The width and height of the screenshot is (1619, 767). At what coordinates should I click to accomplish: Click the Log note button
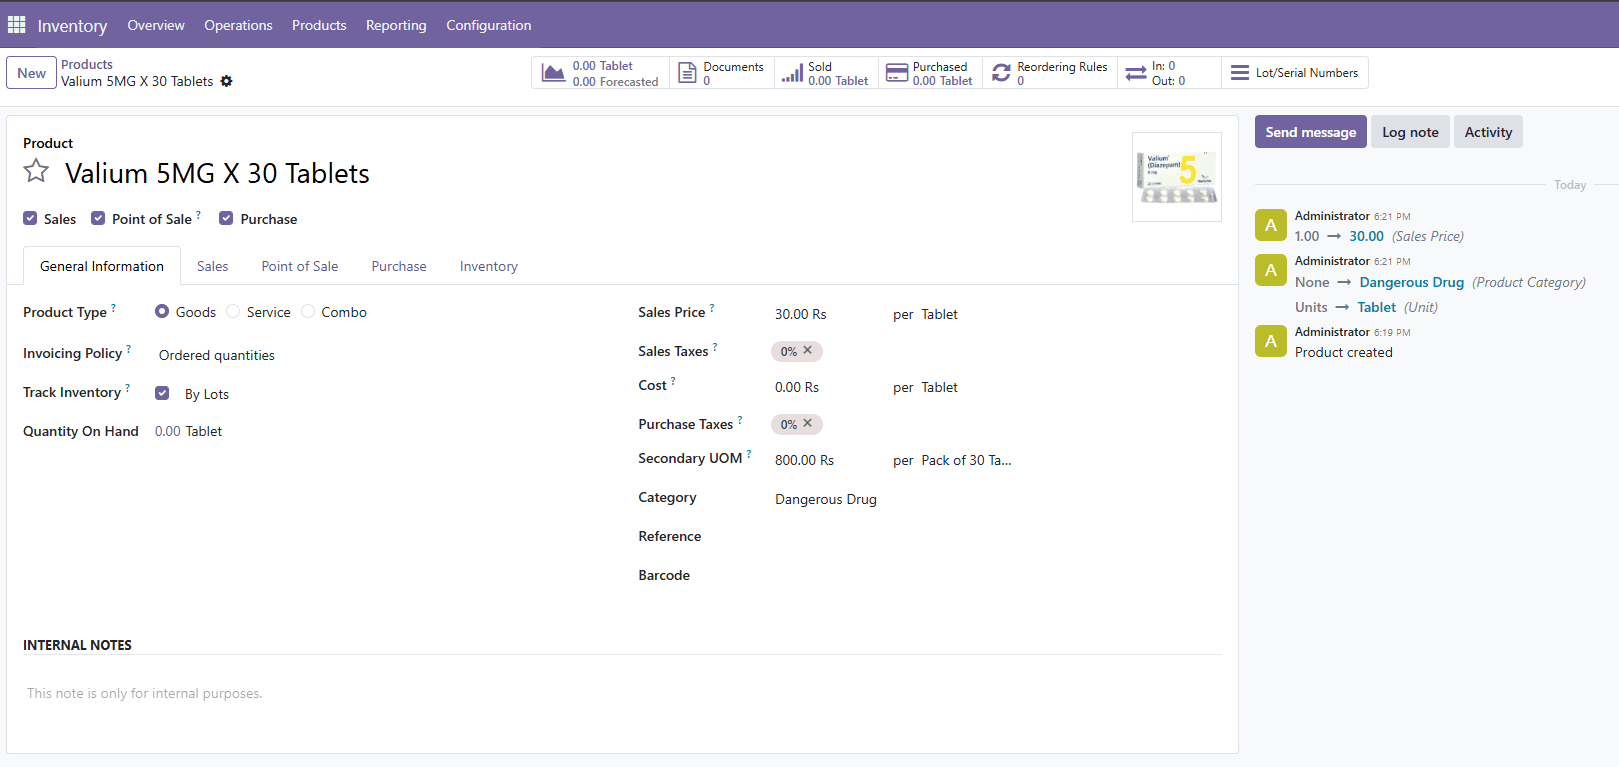(1410, 132)
